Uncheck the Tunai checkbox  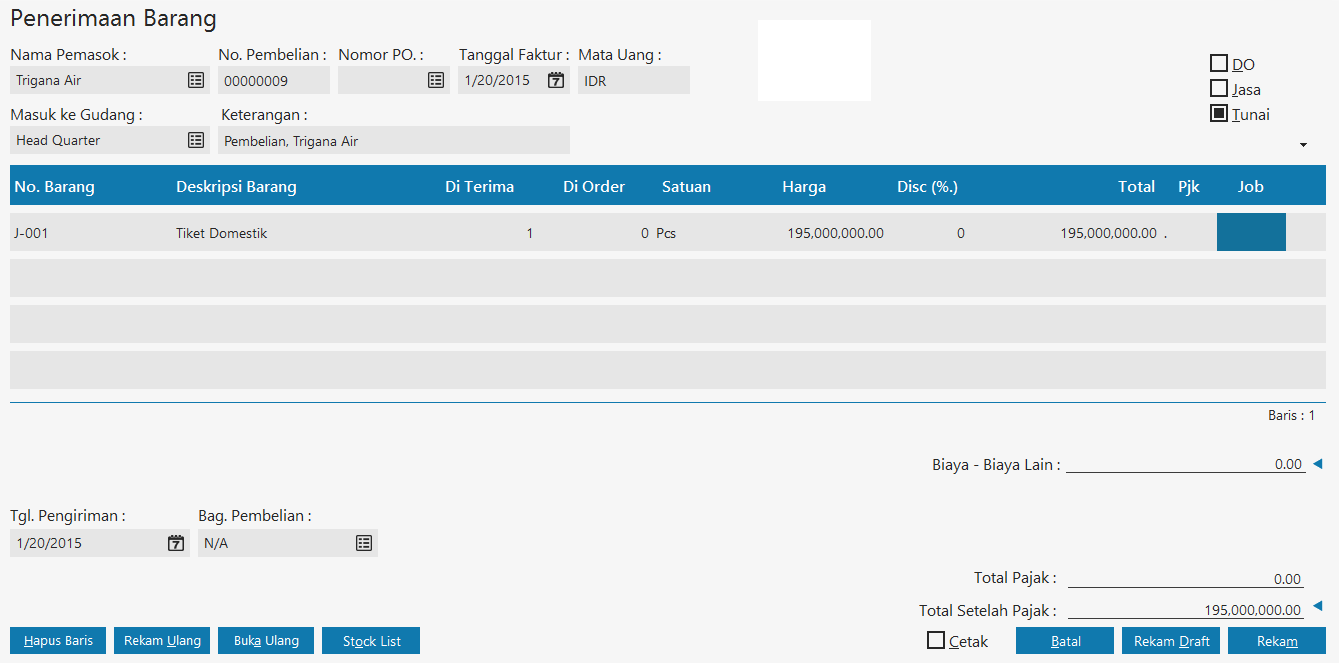[1219, 114]
